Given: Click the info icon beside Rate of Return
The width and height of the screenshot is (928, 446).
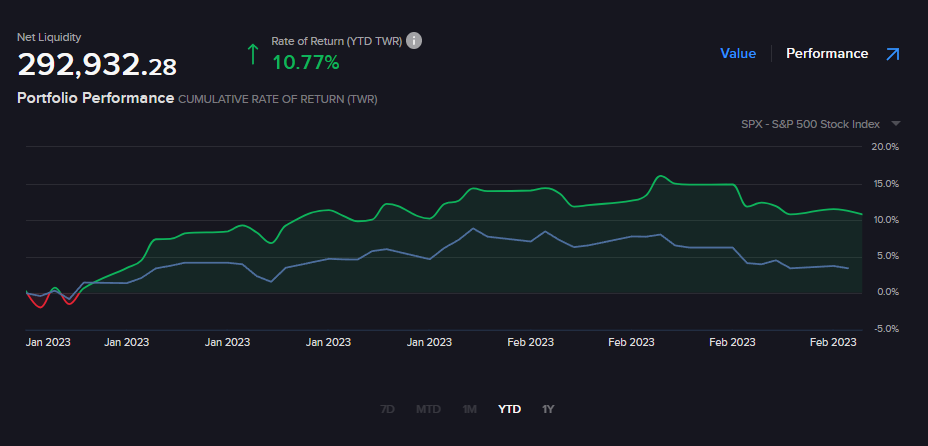Looking at the screenshot, I should 414,41.
